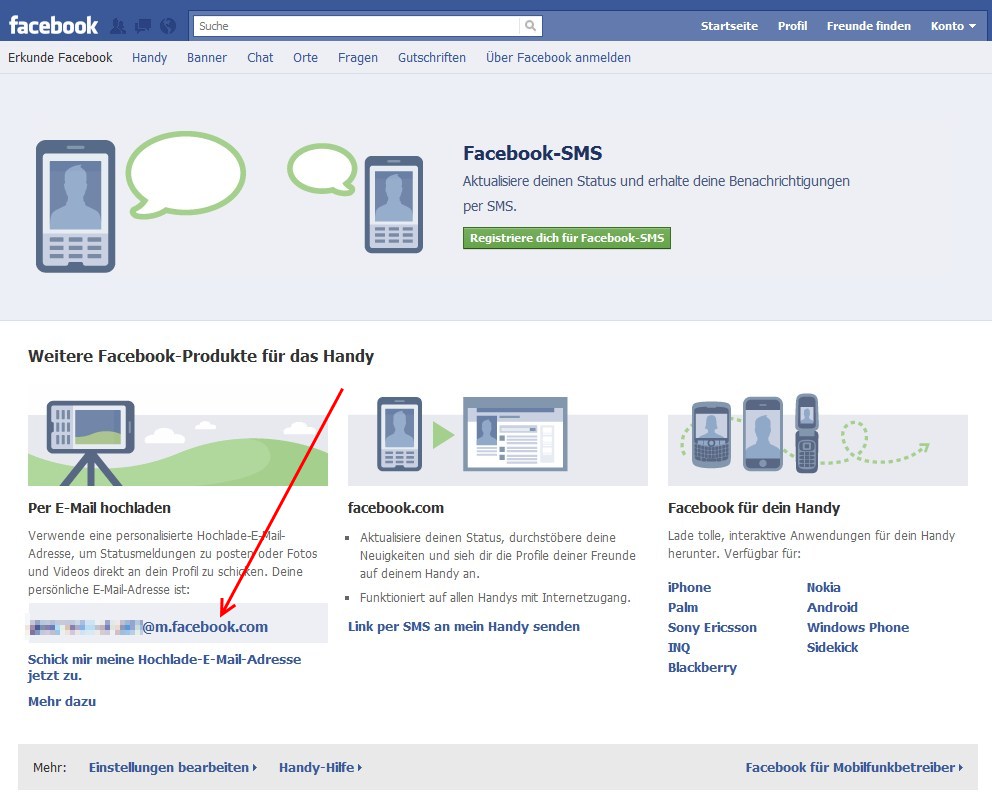Viewport: 992px width, 795px height.
Task: Go to Startseite
Action: pyautogui.click(x=729, y=26)
